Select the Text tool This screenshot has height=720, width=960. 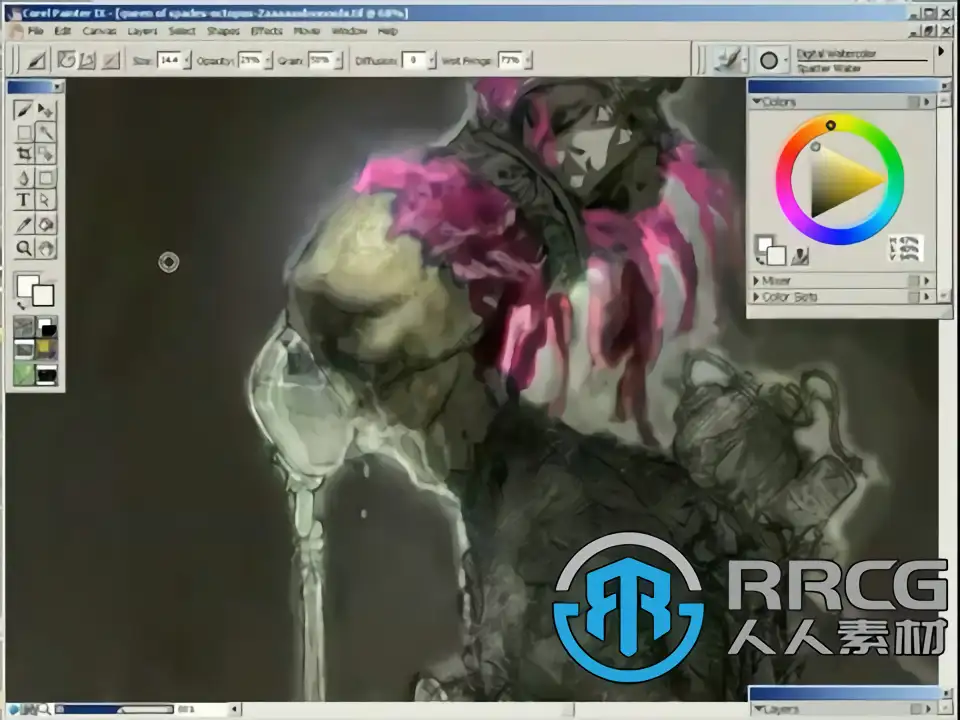[23, 200]
